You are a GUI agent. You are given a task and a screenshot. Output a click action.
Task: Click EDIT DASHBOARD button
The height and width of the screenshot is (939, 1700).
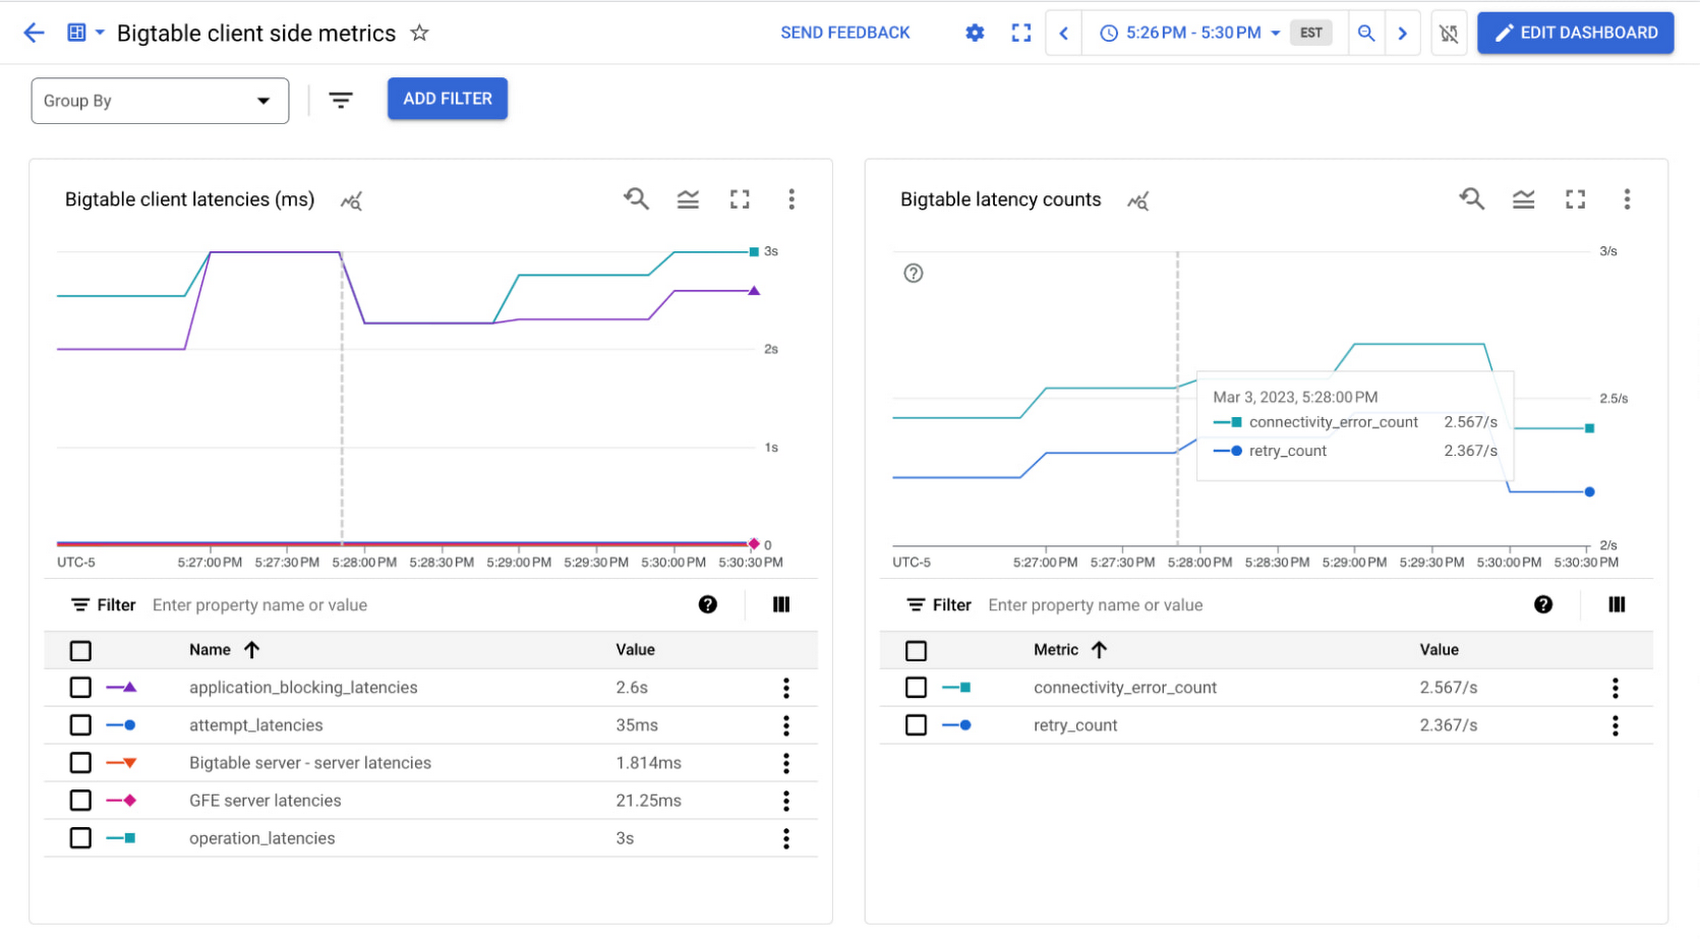1576,33
